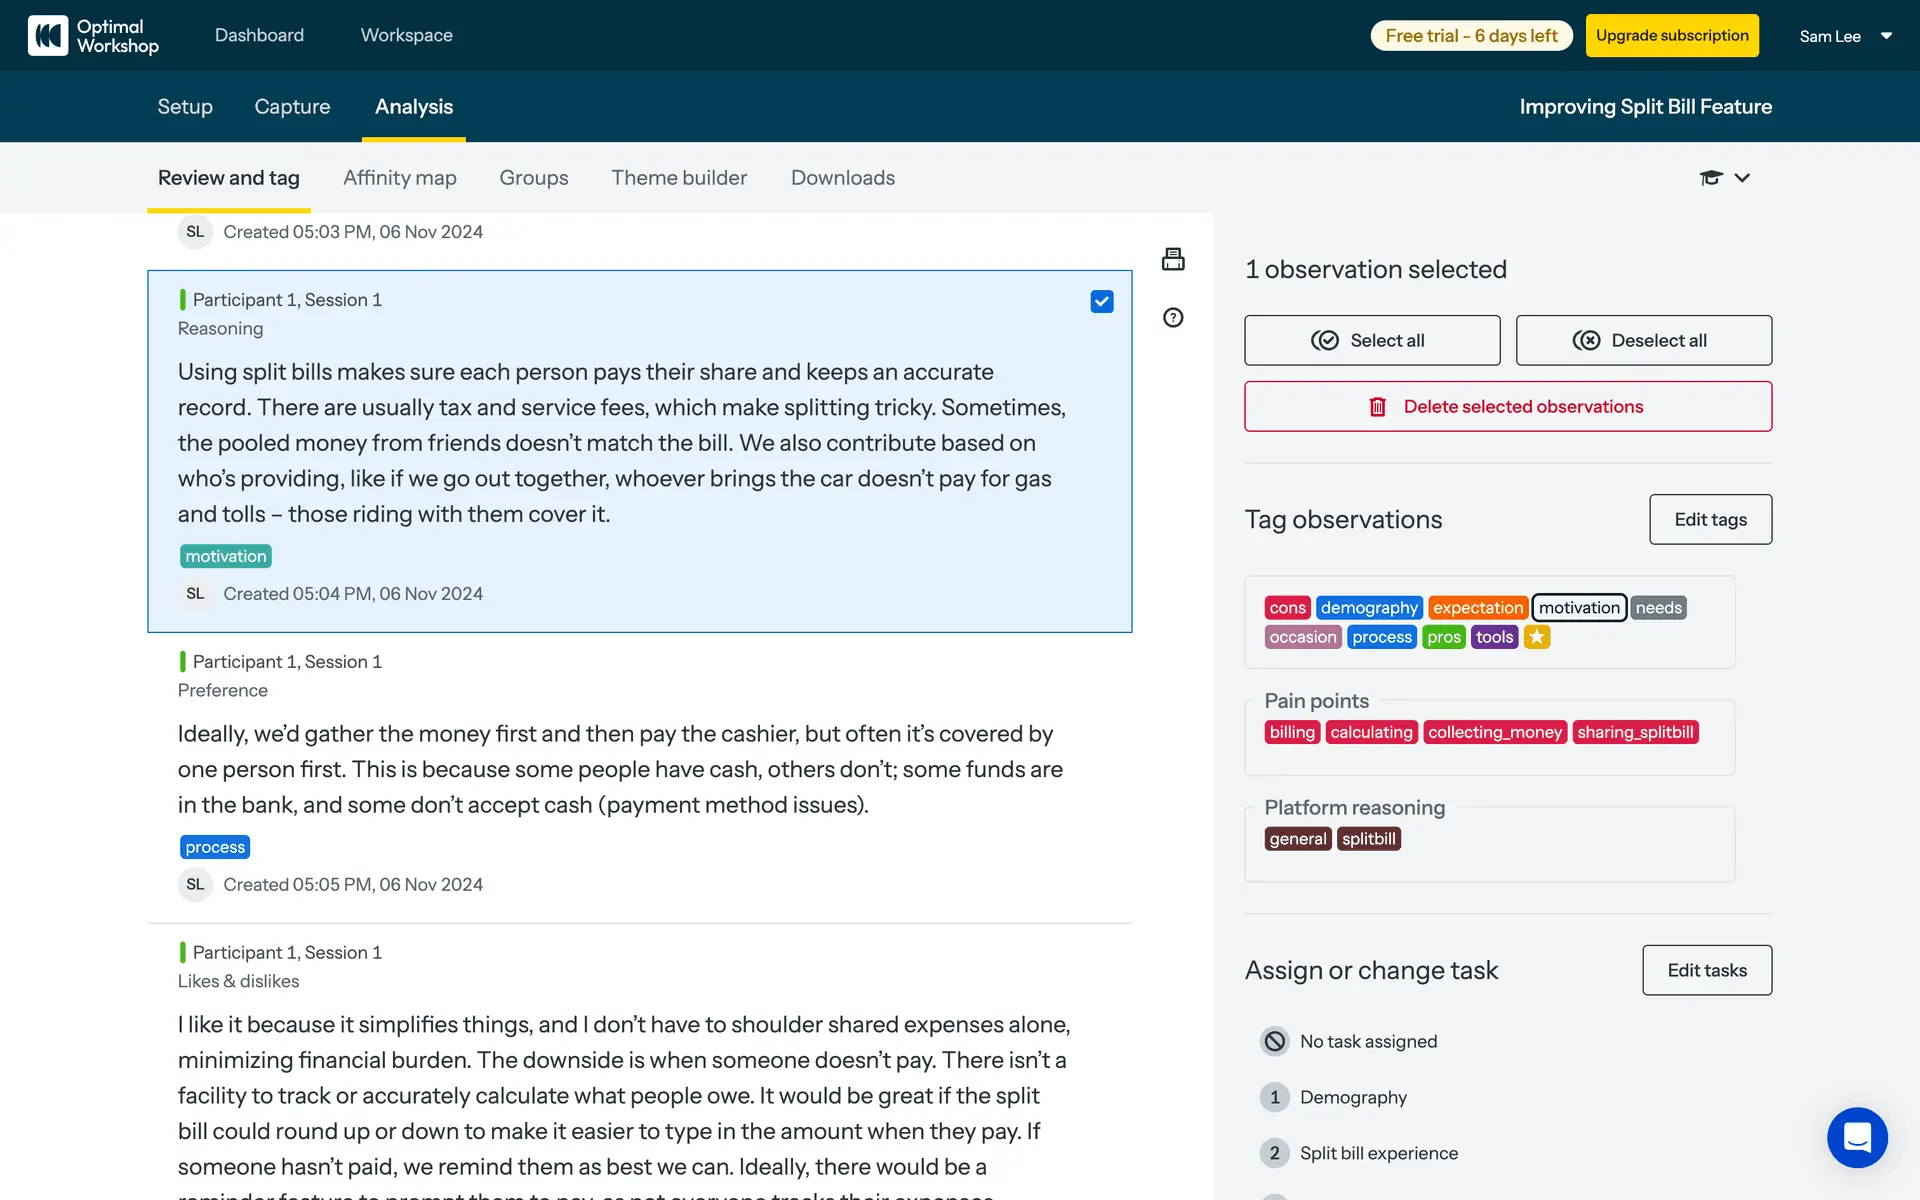Image resolution: width=1920 pixels, height=1200 pixels.
Task: Assign task 1 Demography
Action: (1353, 1097)
